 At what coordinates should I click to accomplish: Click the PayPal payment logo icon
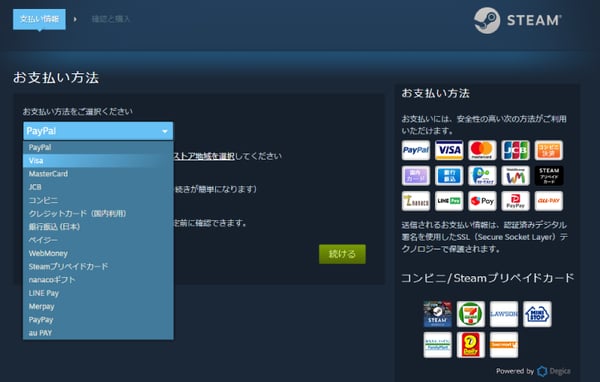tap(416, 150)
